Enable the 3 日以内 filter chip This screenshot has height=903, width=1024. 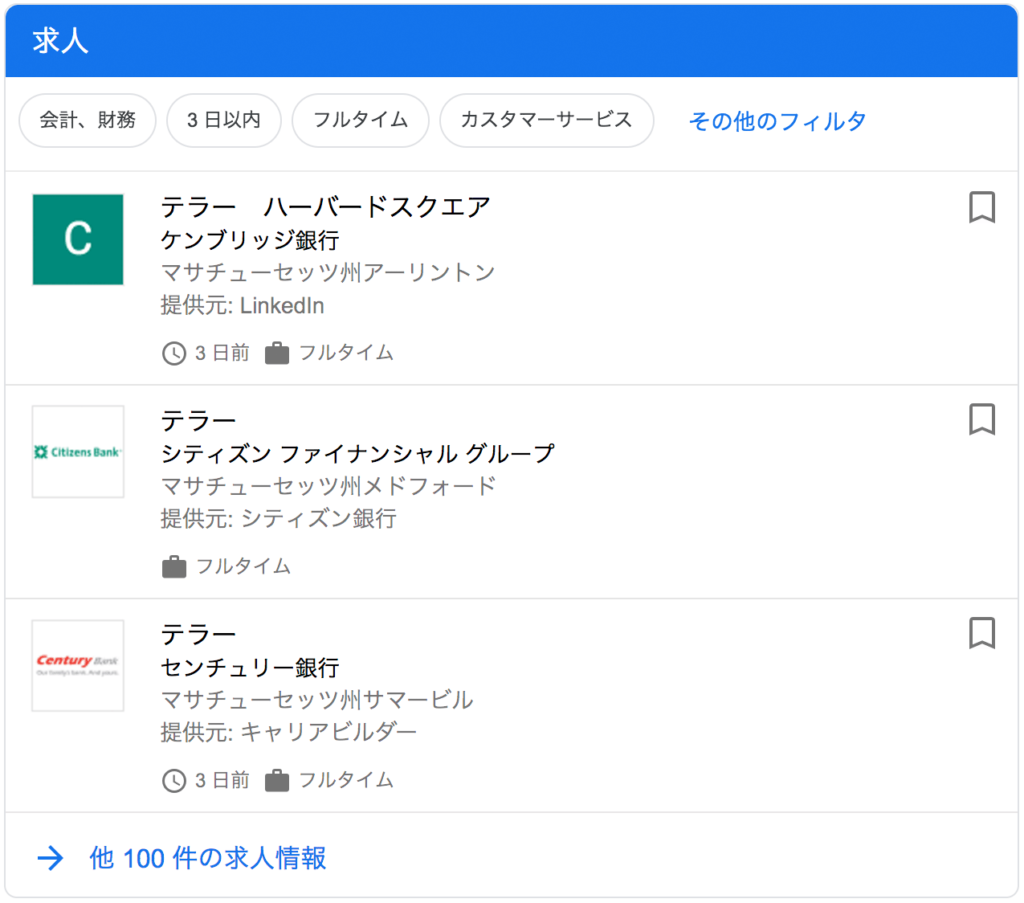point(224,120)
